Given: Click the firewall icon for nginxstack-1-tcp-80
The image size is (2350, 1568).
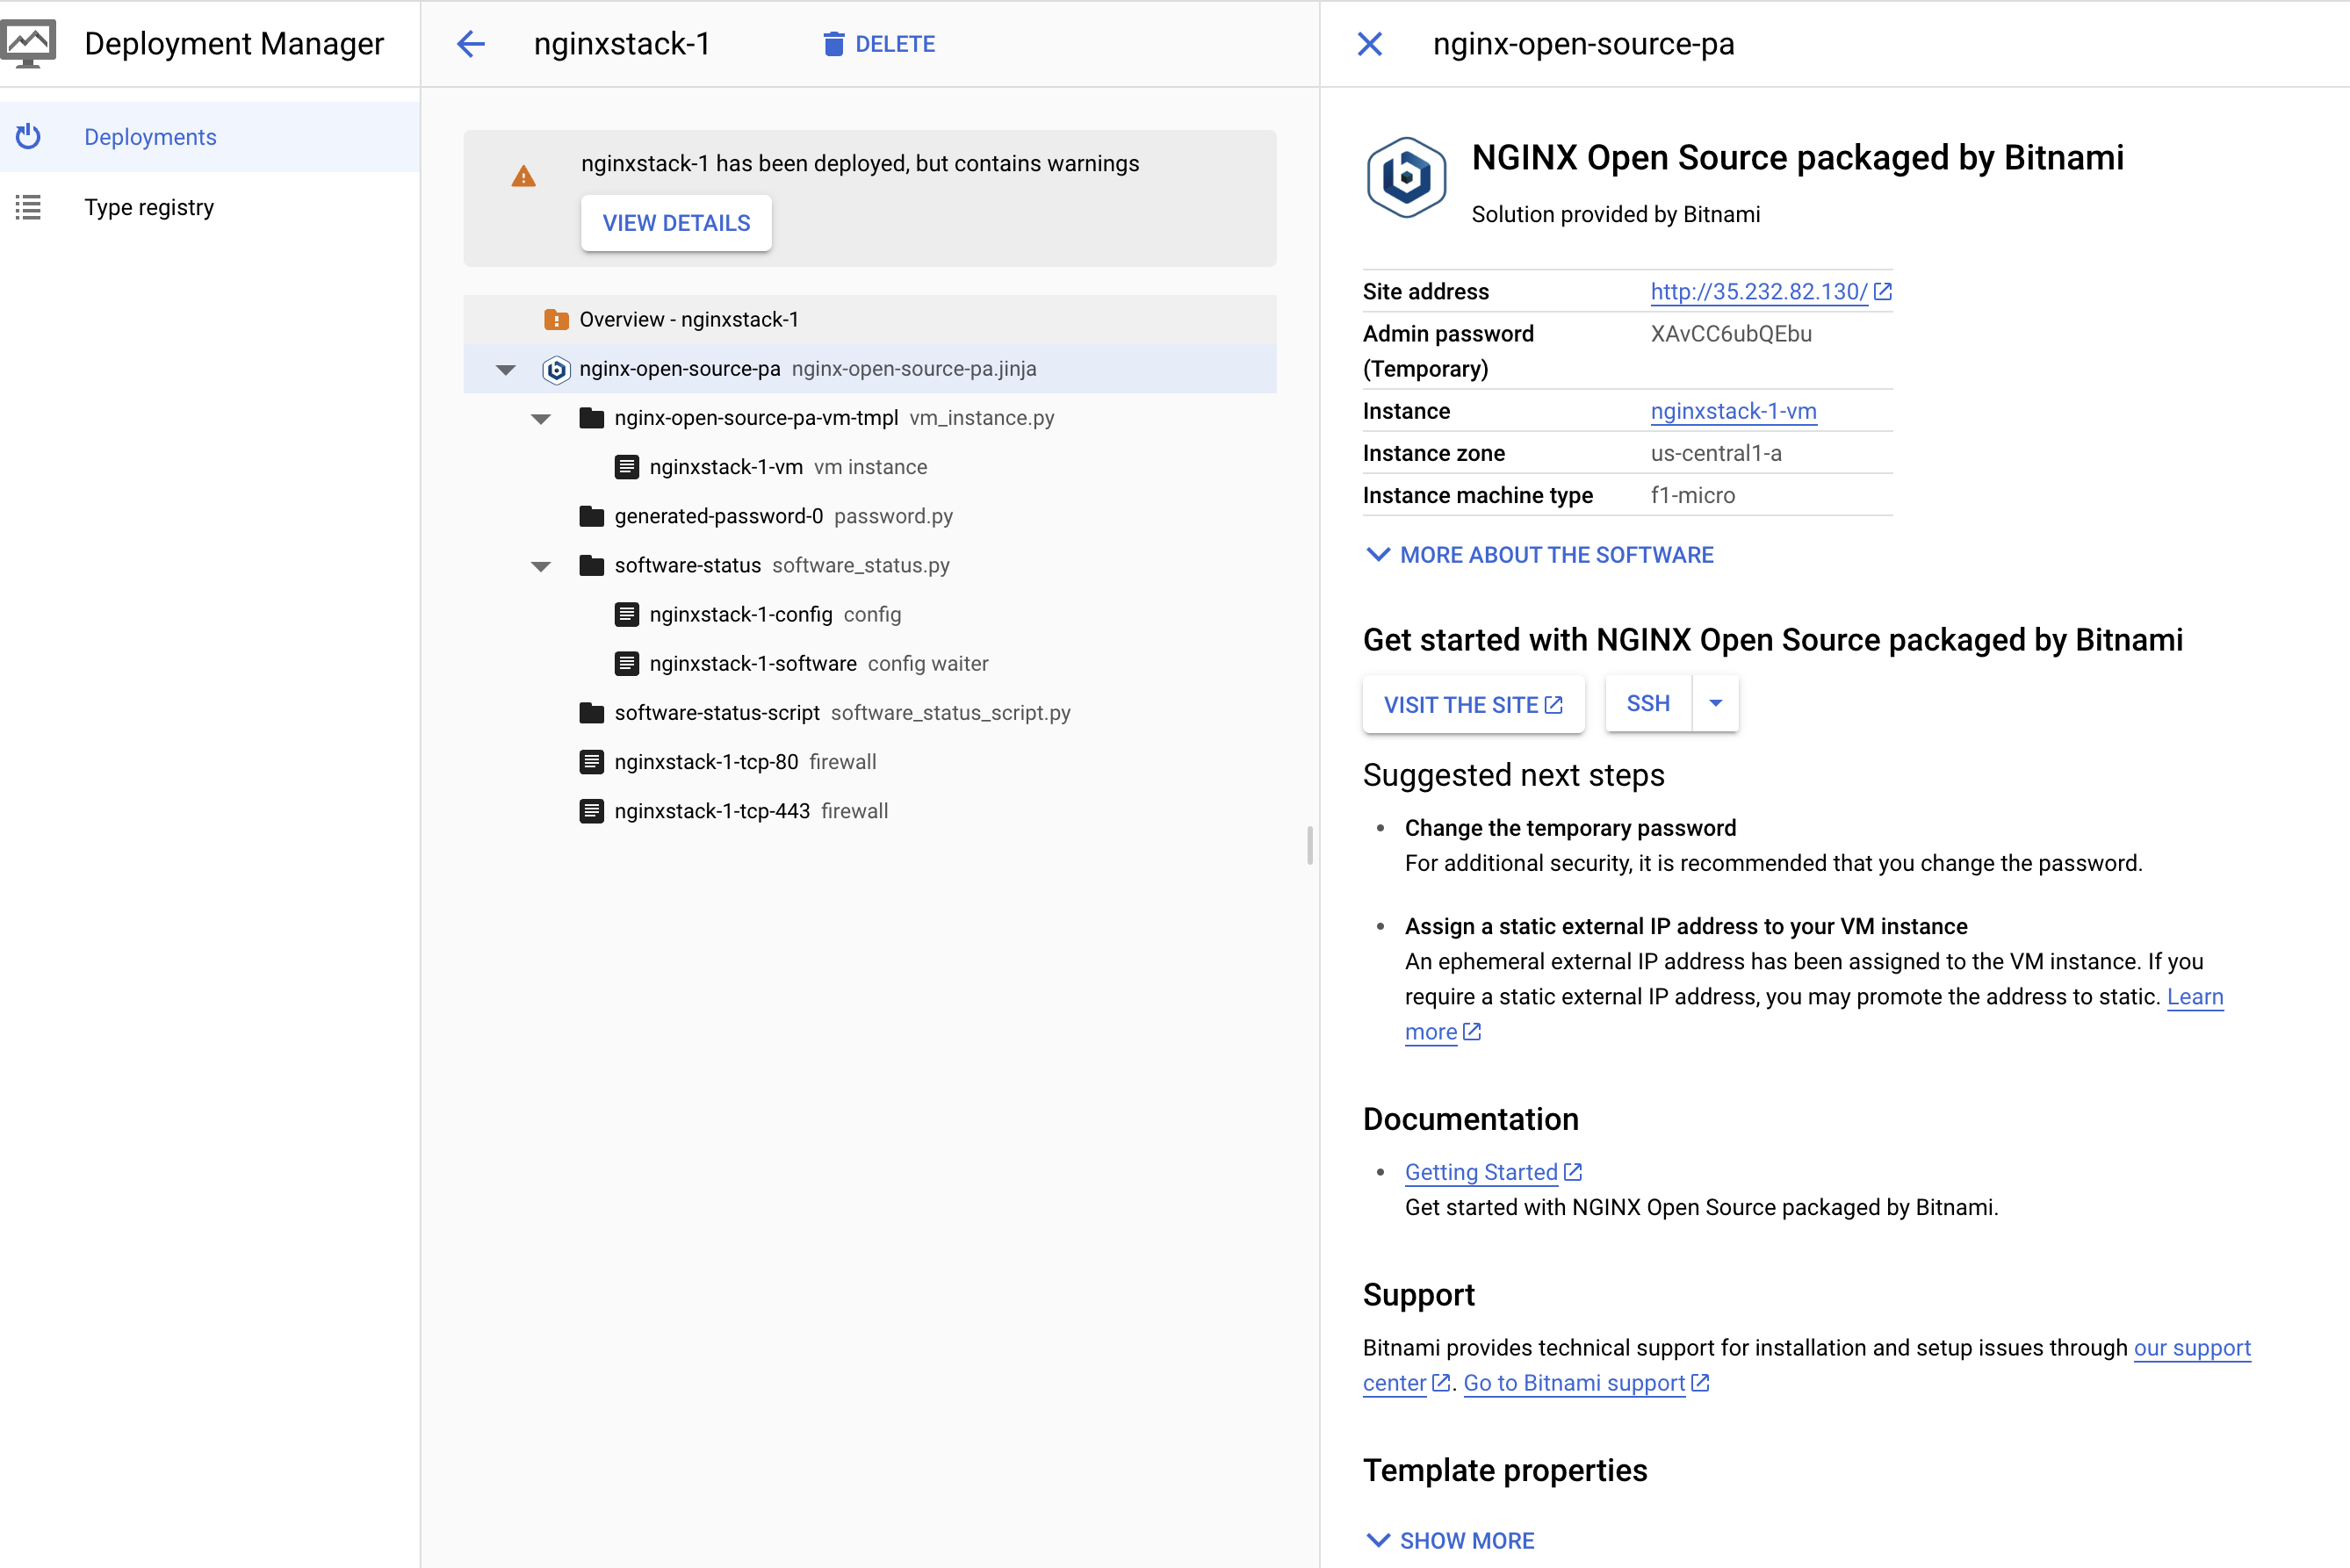Looking at the screenshot, I should pos(593,761).
